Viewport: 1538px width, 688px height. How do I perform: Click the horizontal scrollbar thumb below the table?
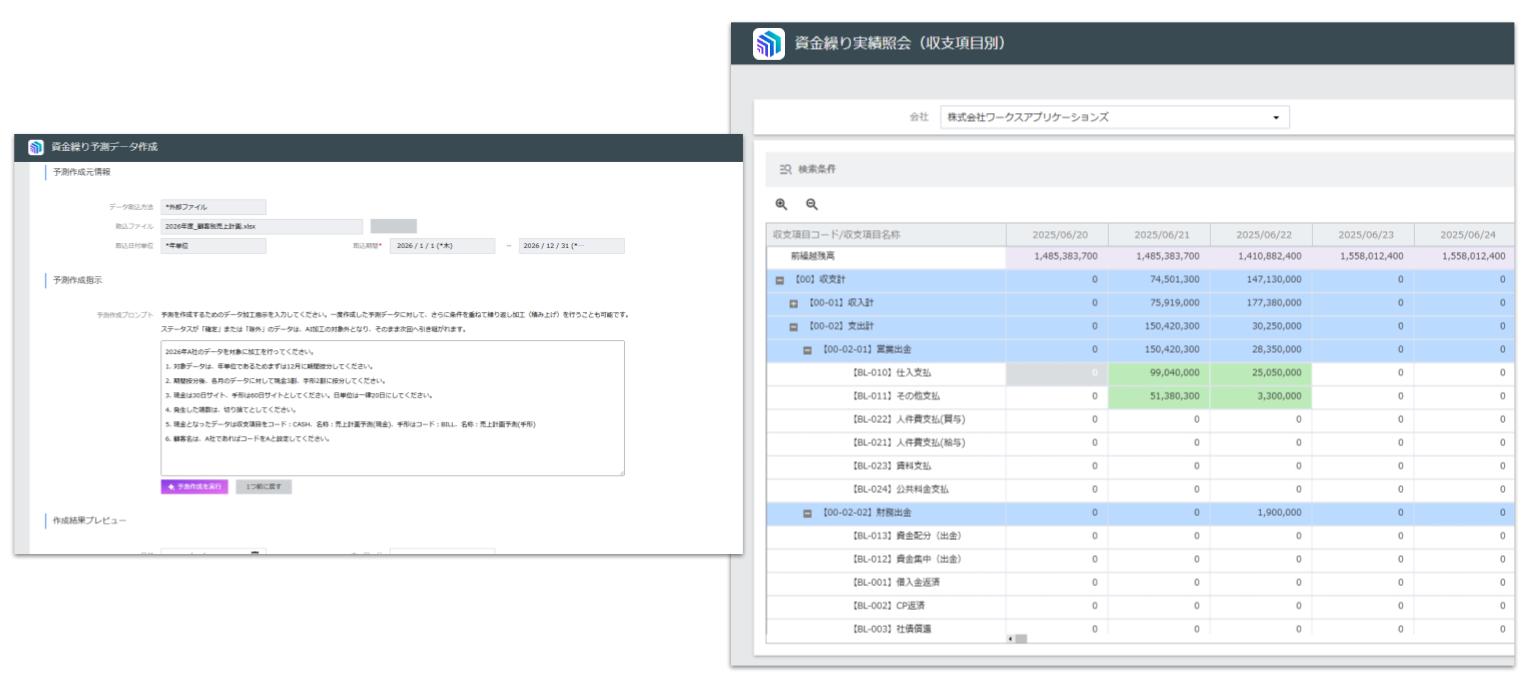[1021, 638]
